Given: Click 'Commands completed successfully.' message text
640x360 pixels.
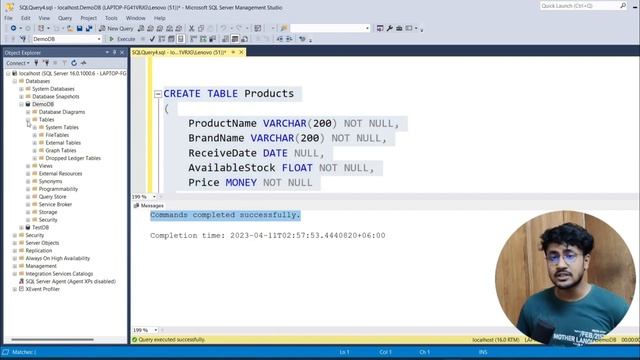Looking at the screenshot, I should [225, 215].
